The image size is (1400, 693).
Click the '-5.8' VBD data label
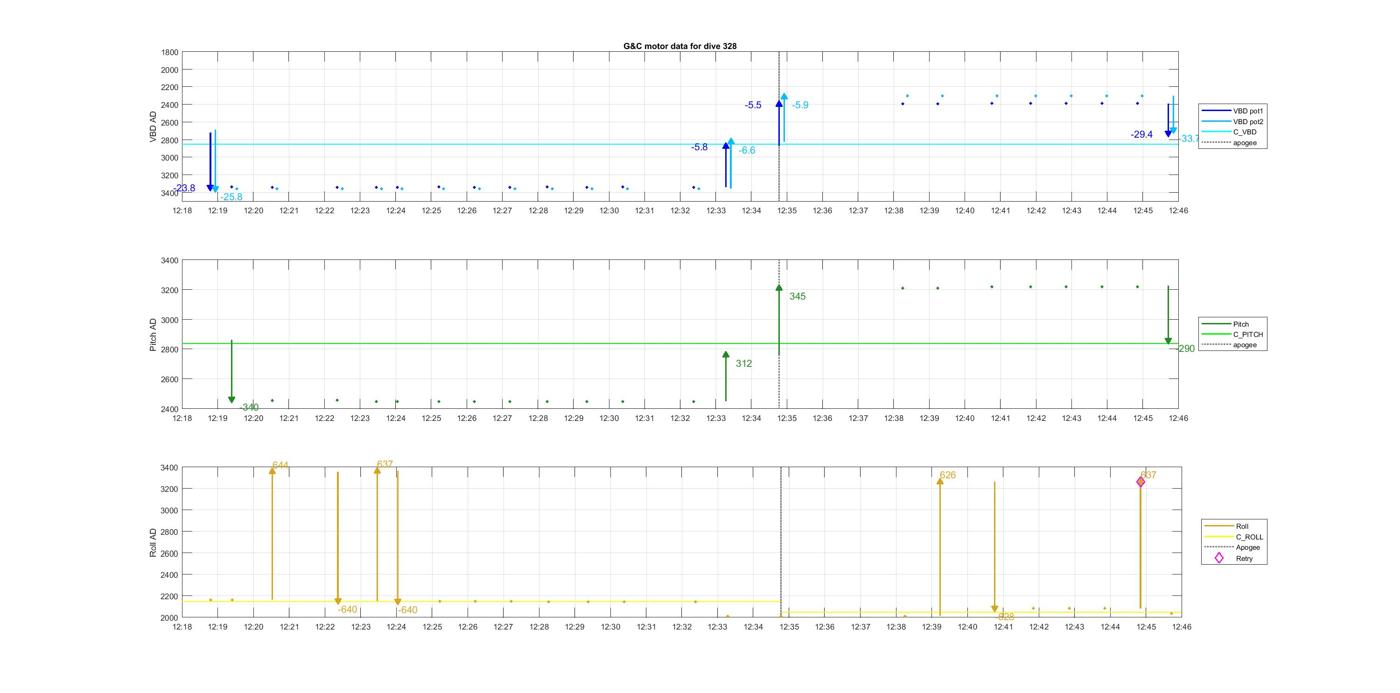click(699, 147)
